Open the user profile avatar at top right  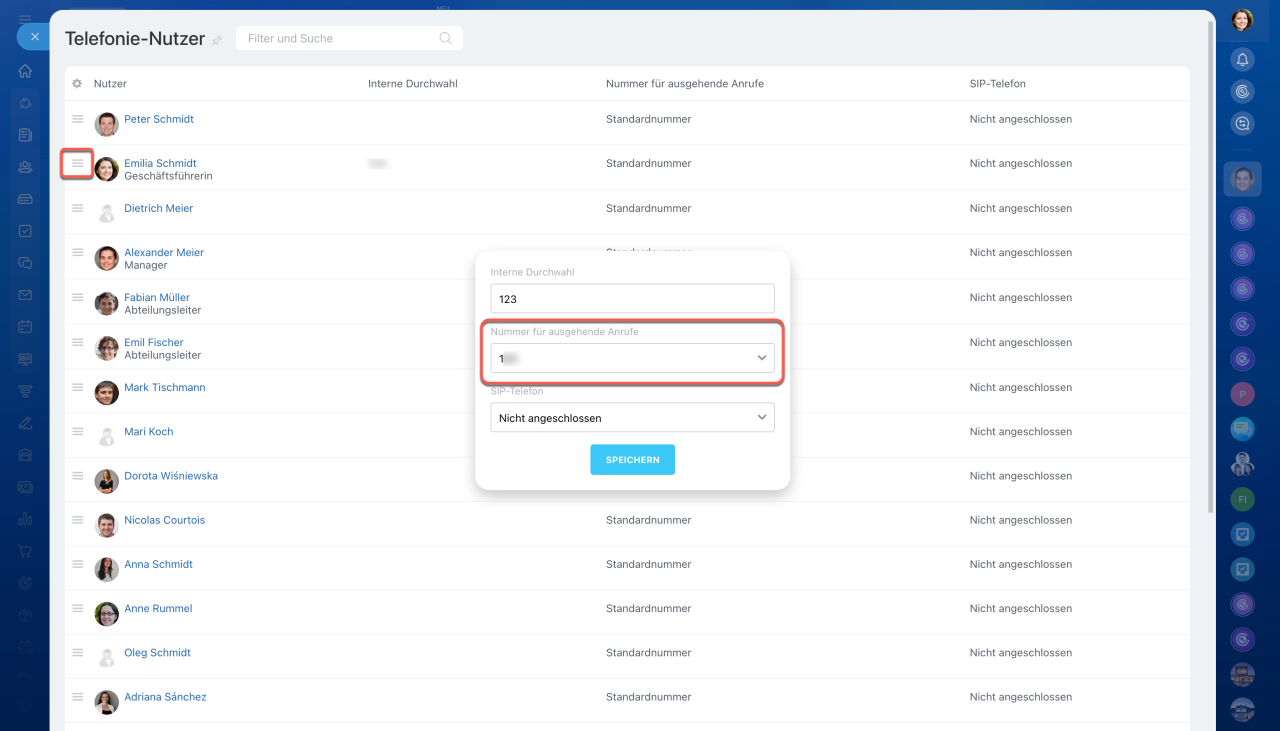click(1242, 20)
